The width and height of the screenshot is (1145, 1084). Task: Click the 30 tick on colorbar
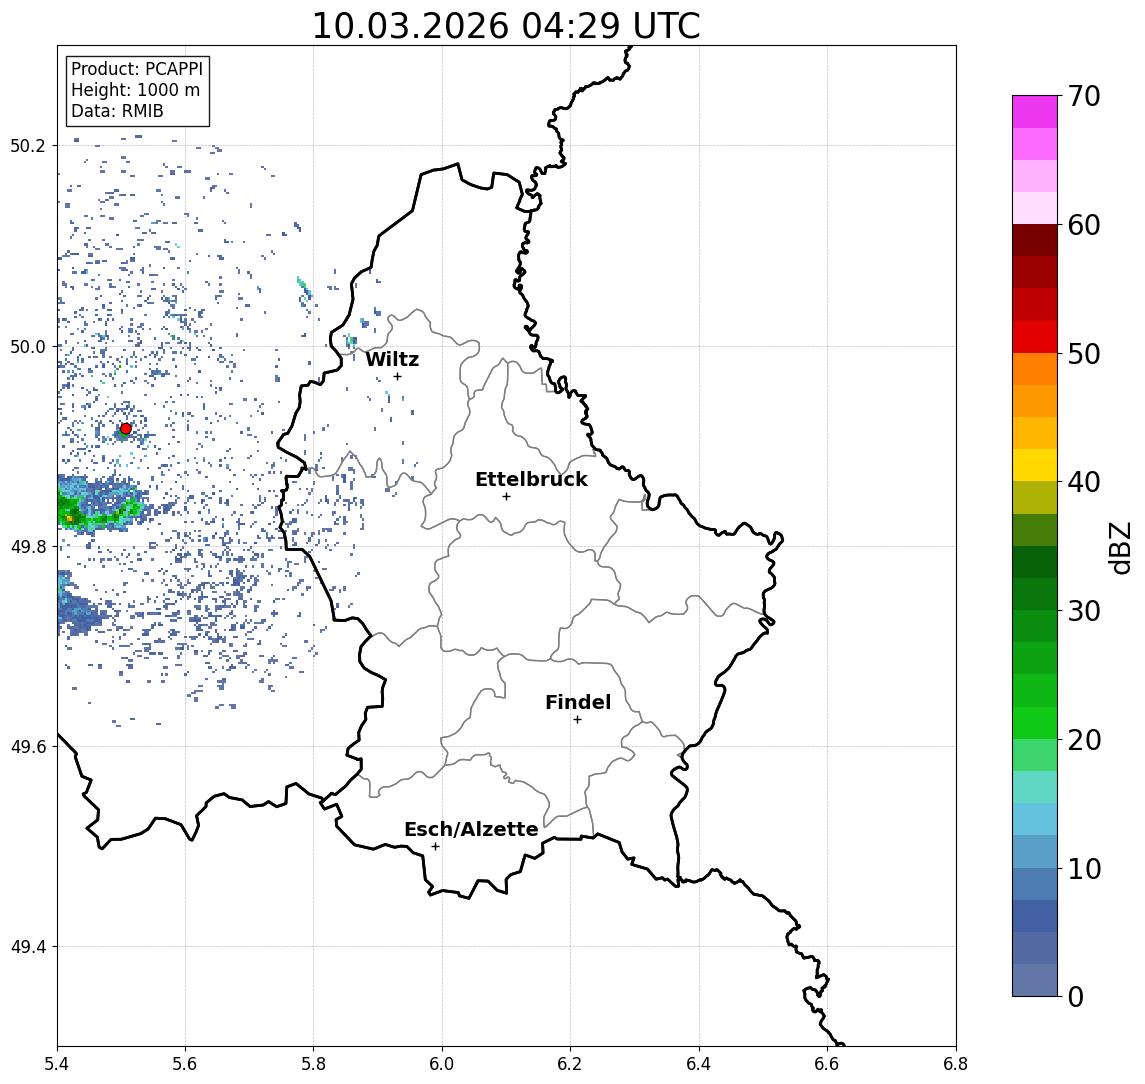(x=1084, y=611)
